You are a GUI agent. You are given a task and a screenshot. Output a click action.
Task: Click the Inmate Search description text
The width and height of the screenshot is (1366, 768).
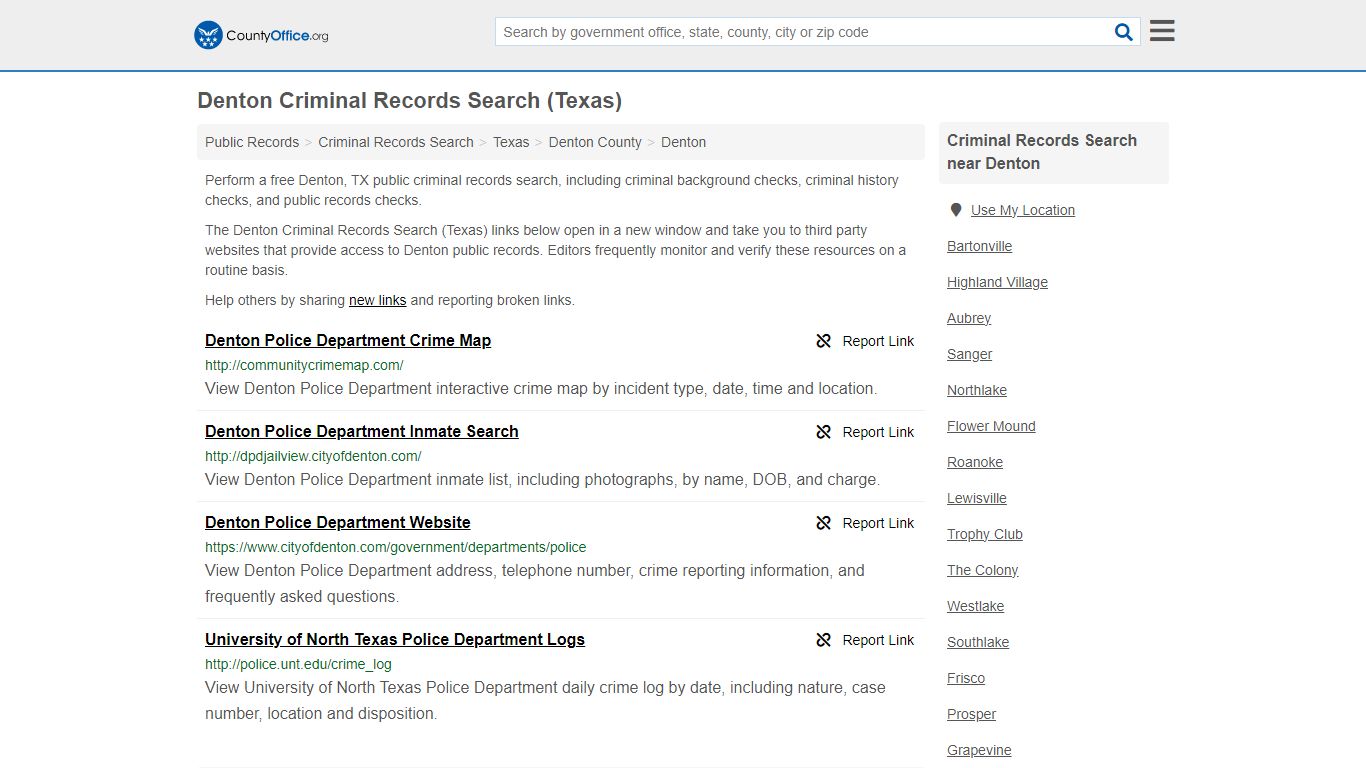(542, 480)
